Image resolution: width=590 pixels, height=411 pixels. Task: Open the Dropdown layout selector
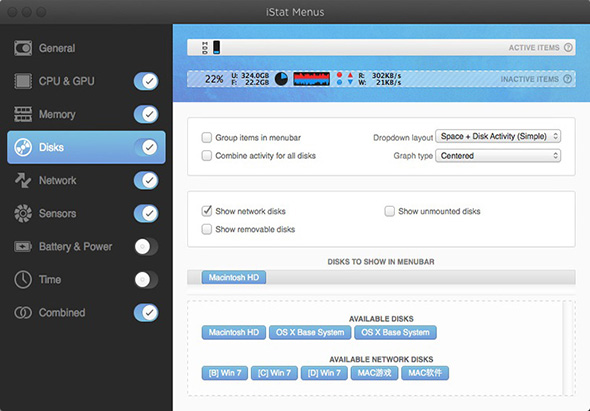click(498, 136)
